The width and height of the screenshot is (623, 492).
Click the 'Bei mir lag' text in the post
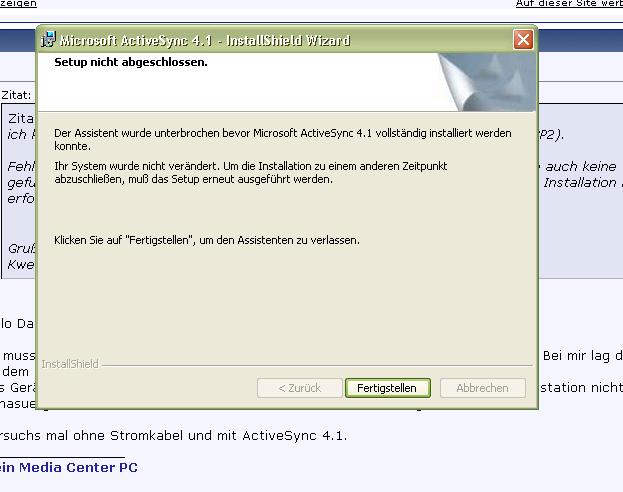[x=582, y=355]
